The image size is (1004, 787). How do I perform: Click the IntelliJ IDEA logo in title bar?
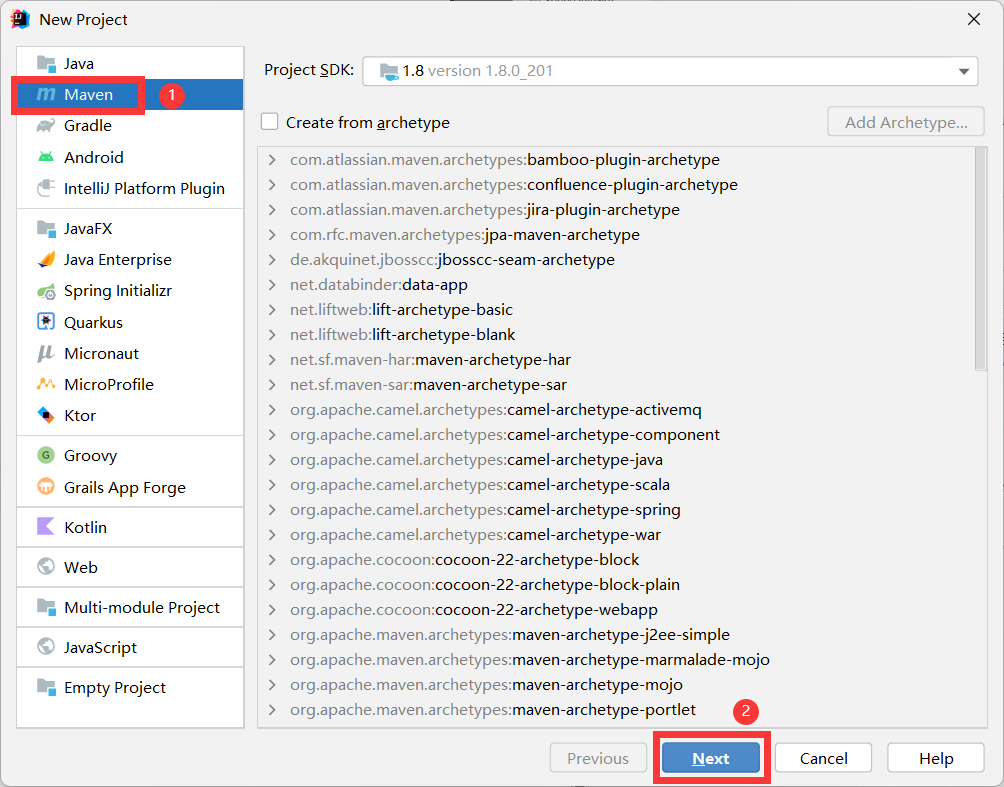tap(20, 19)
